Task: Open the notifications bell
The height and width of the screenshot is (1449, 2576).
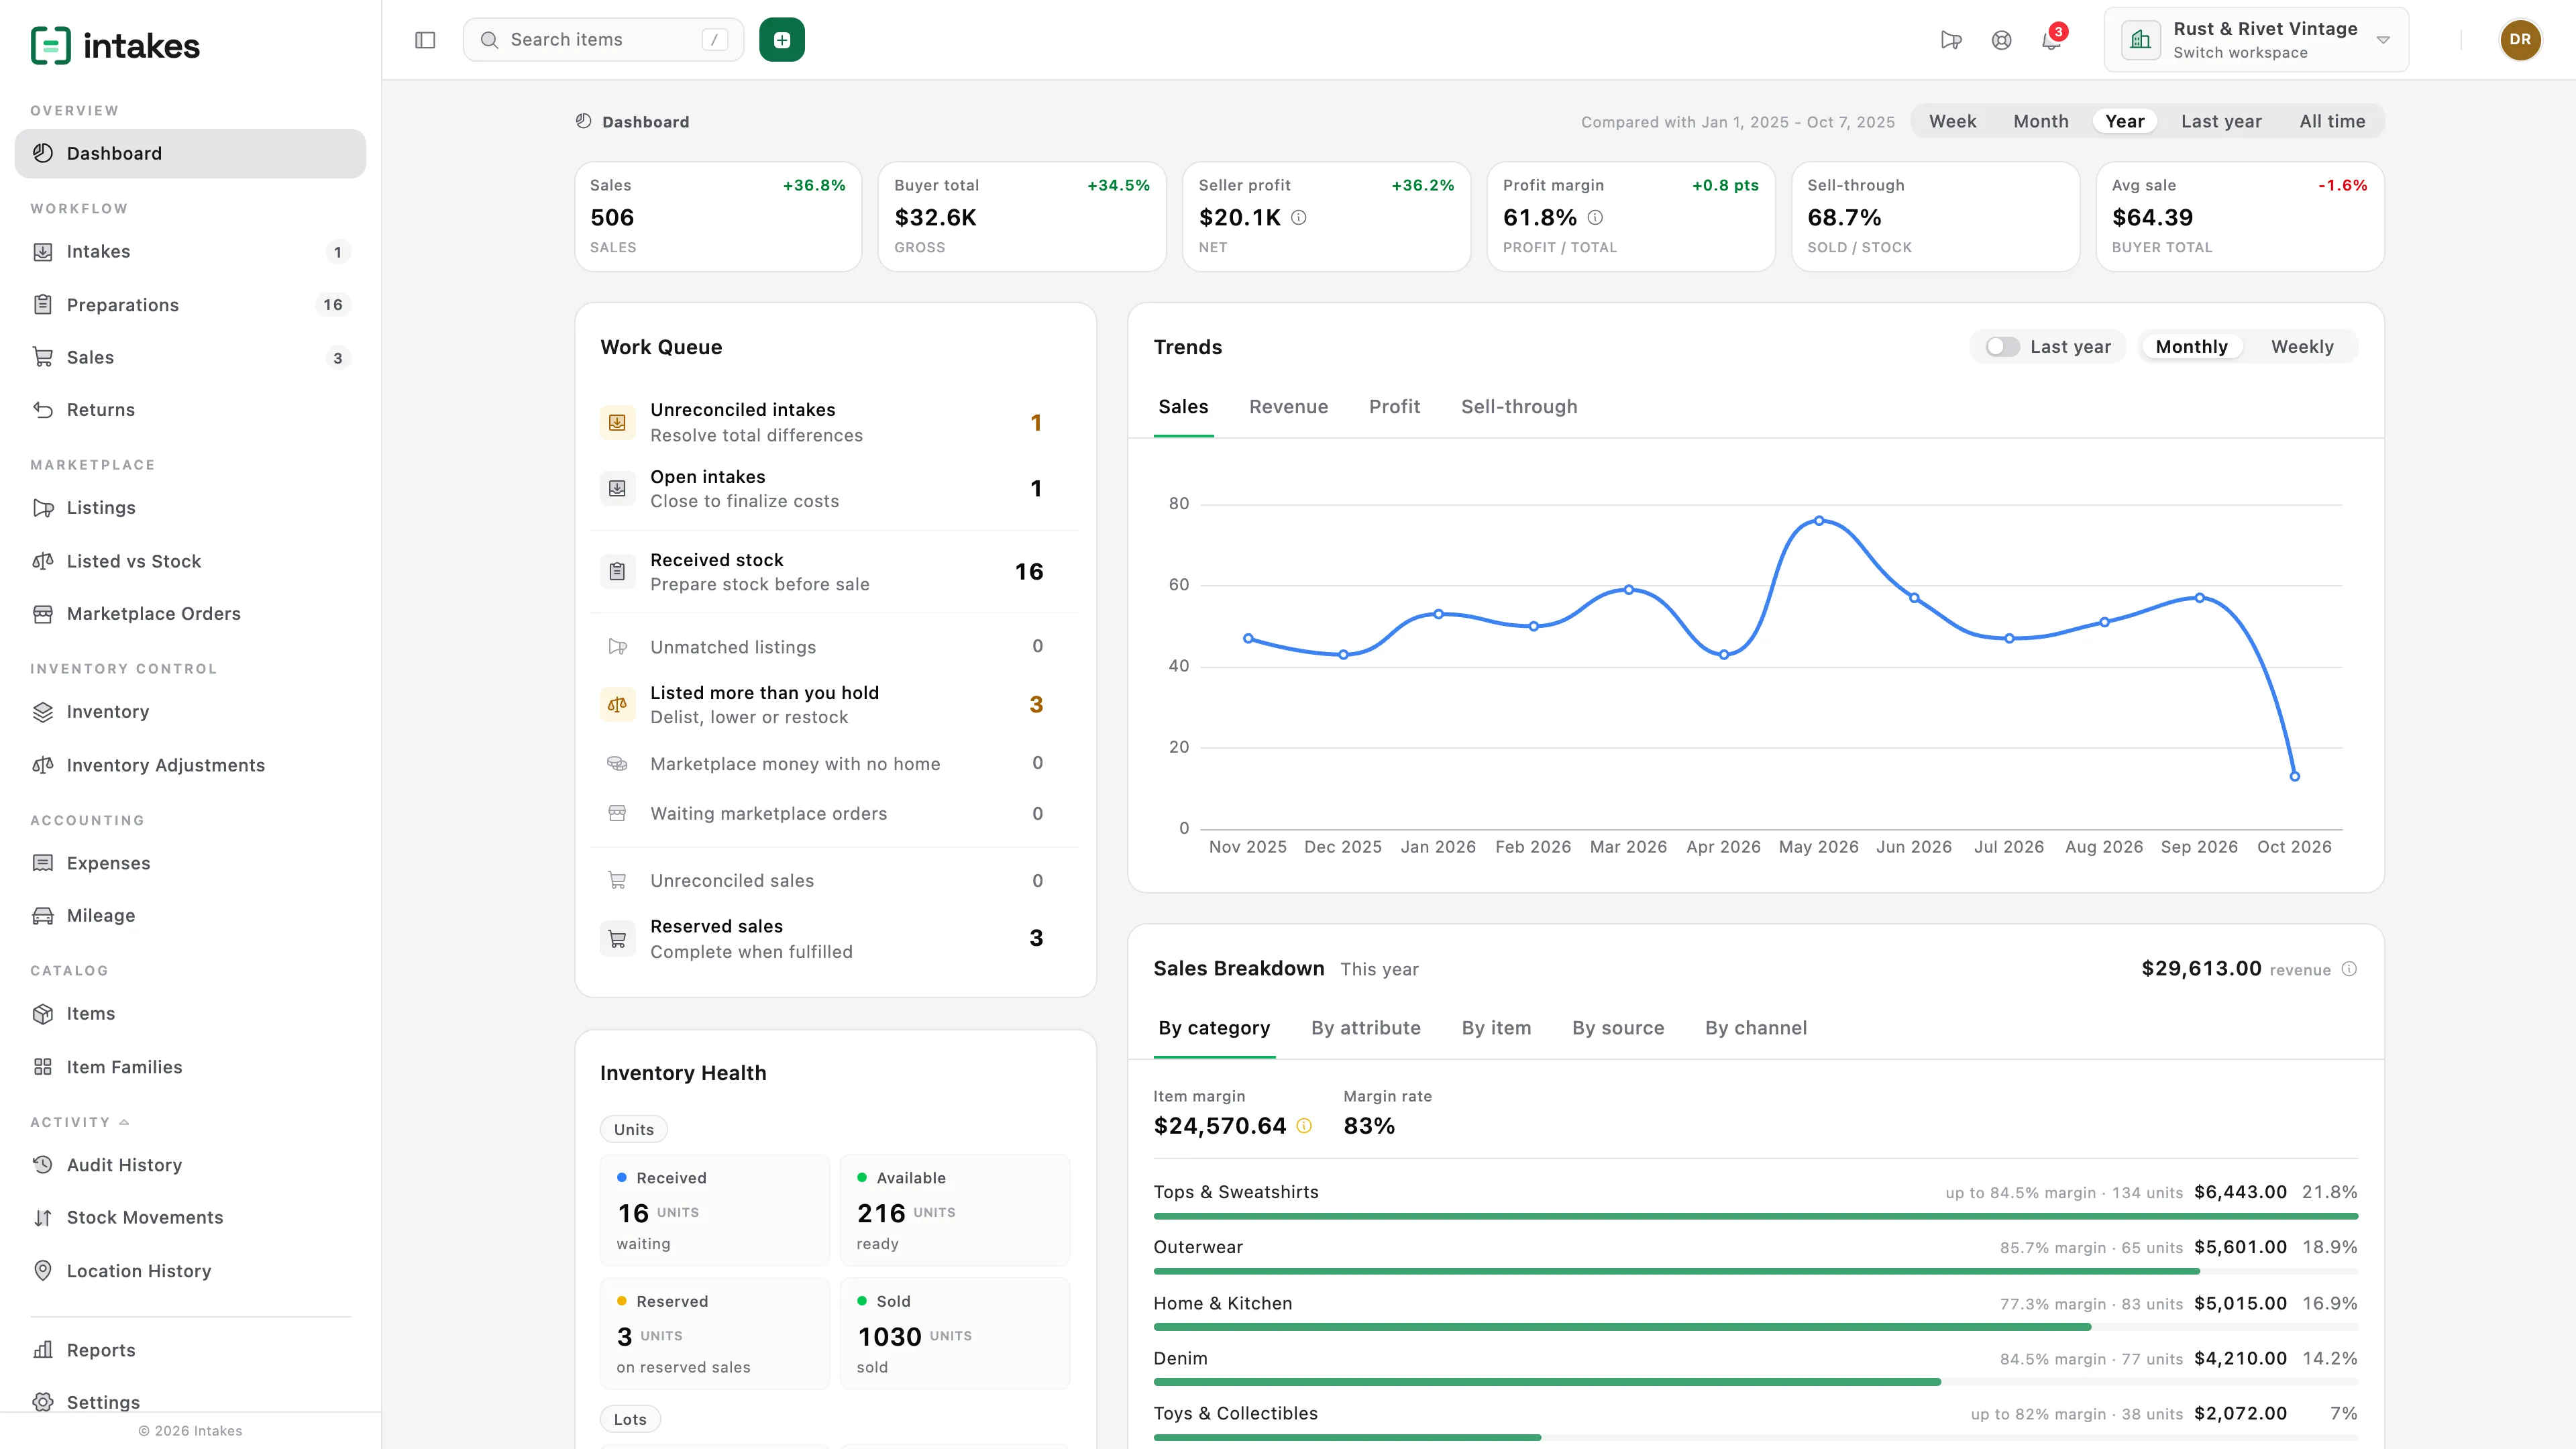Action: coord(2051,40)
